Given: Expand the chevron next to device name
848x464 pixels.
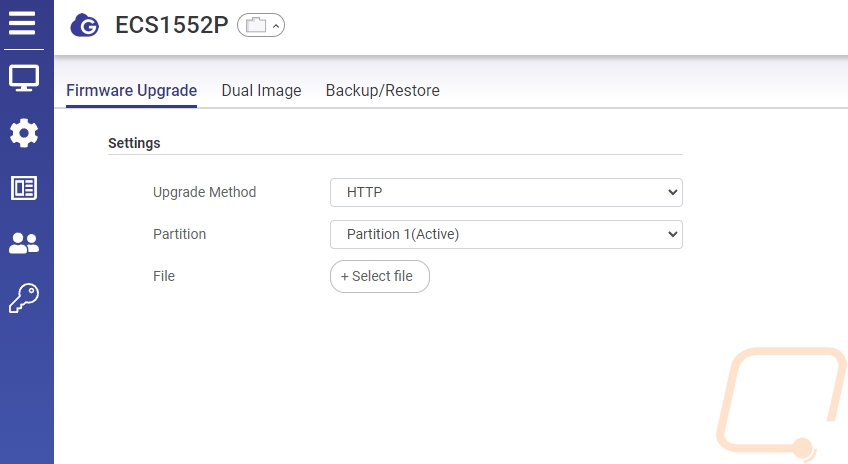Looking at the screenshot, I should click(x=276, y=26).
